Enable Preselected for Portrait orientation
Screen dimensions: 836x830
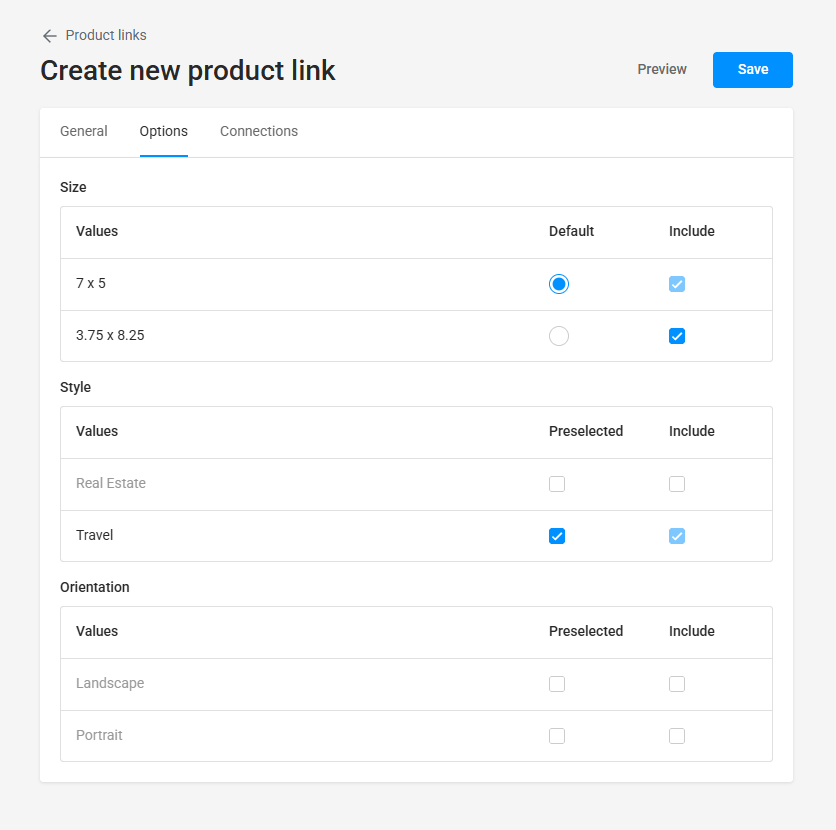[x=557, y=735]
